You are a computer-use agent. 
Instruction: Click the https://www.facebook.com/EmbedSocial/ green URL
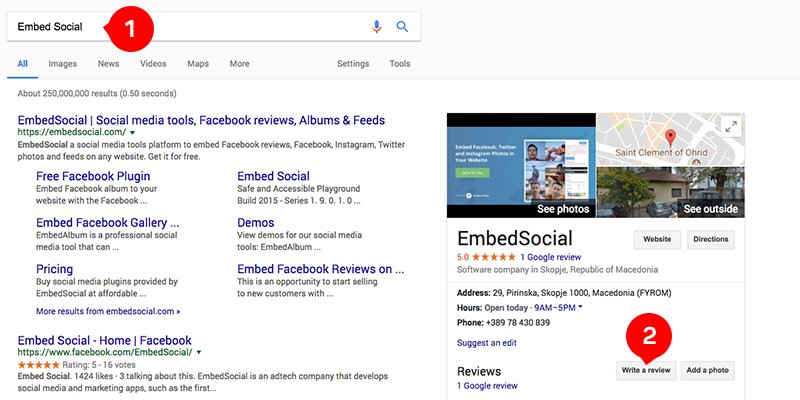105,352
